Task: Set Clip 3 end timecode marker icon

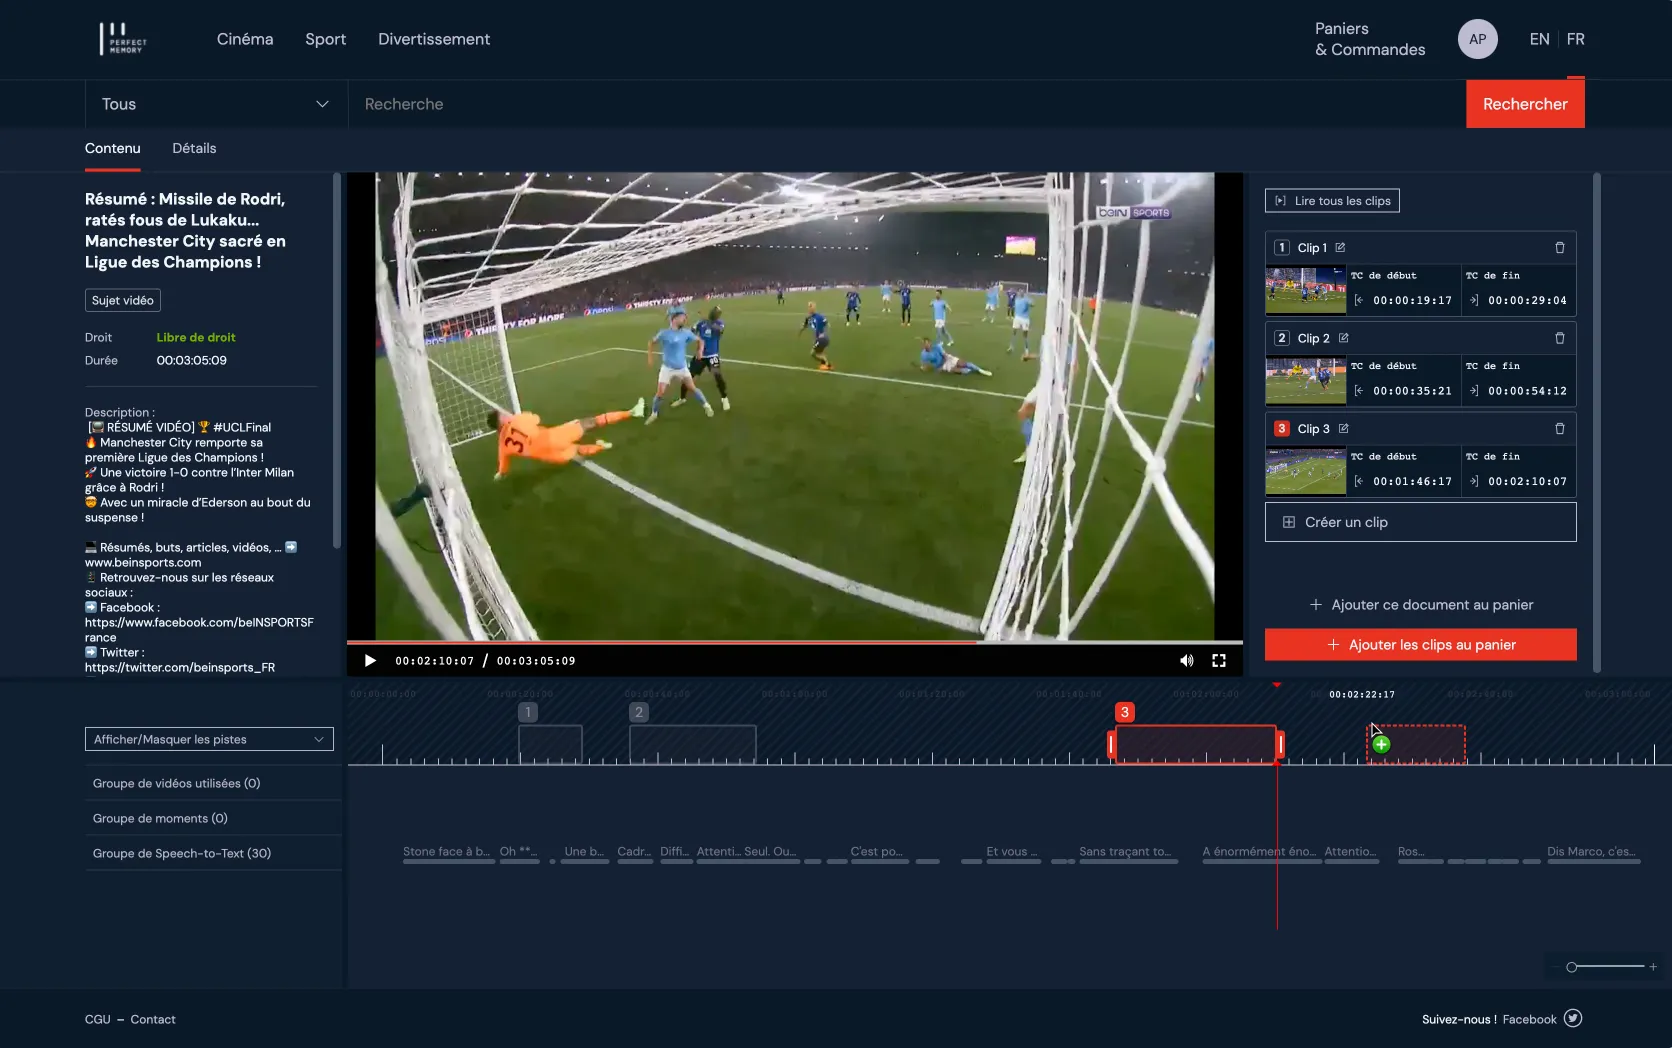Action: [1474, 481]
